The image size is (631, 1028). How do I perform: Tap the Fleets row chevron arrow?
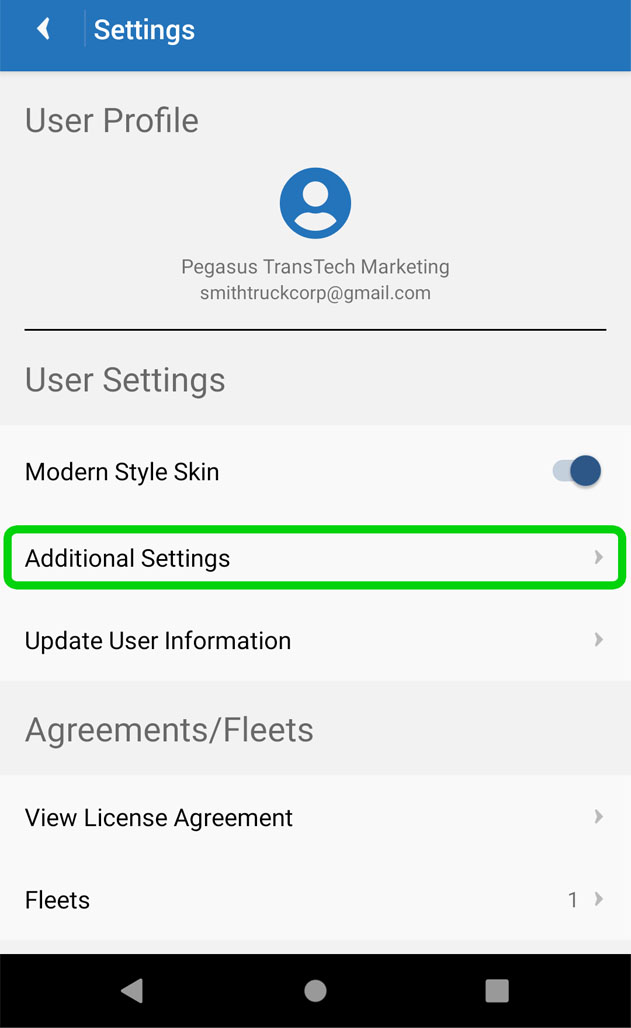coord(599,899)
